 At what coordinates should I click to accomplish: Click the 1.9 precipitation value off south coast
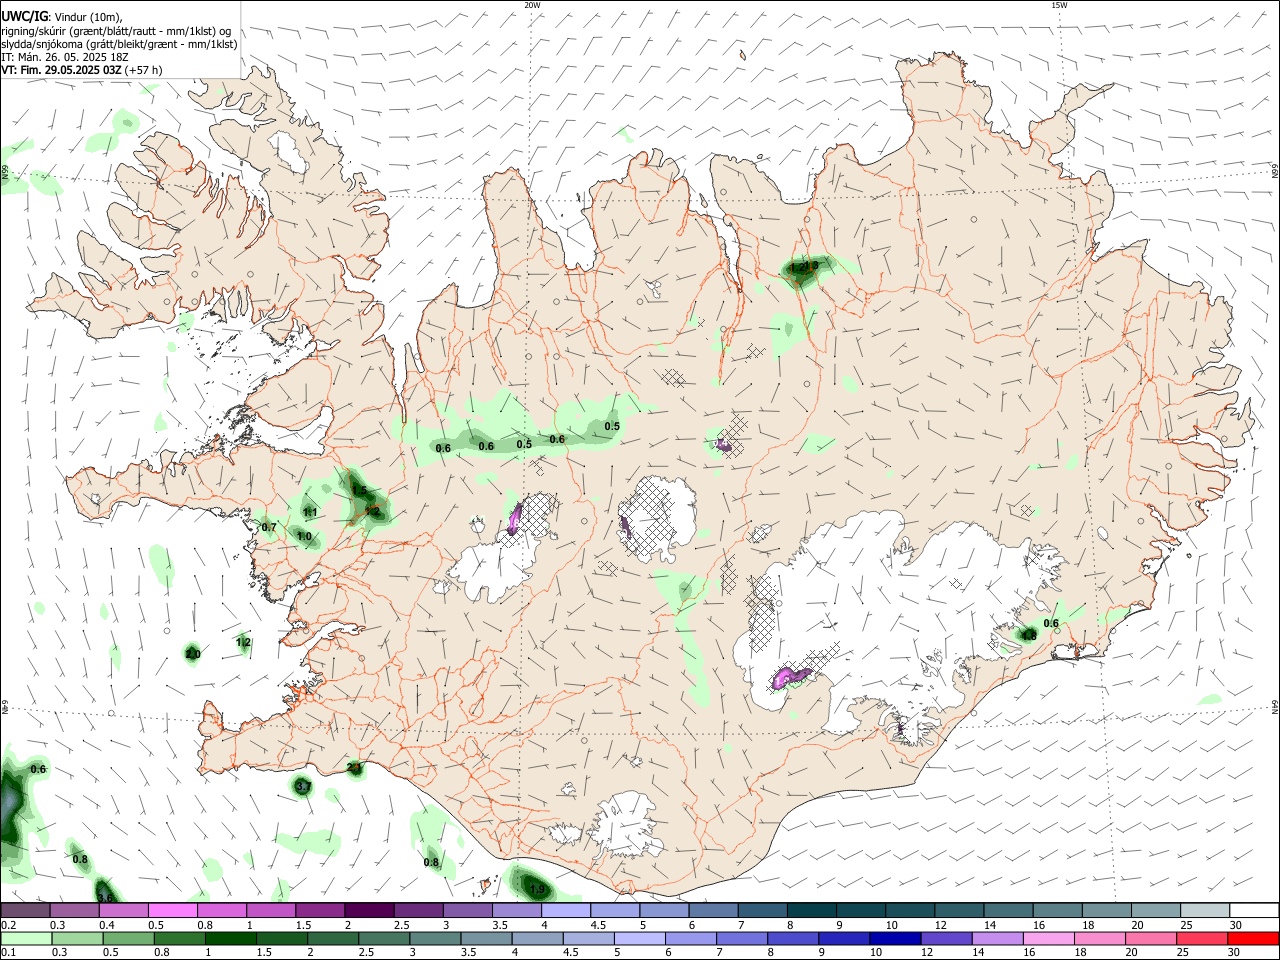click(x=537, y=889)
